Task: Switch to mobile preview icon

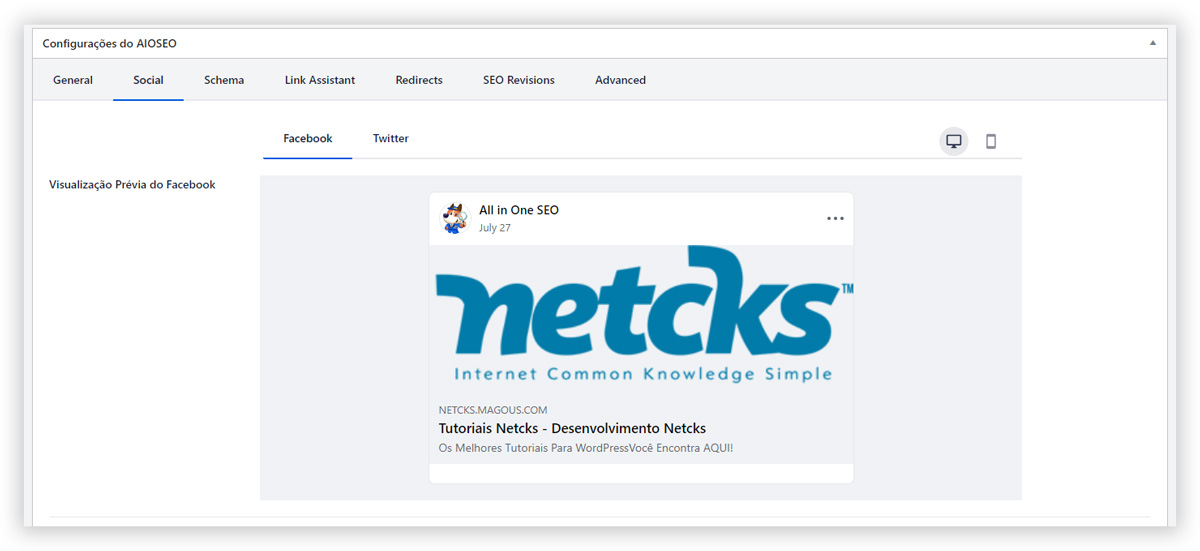Action: 991,141
